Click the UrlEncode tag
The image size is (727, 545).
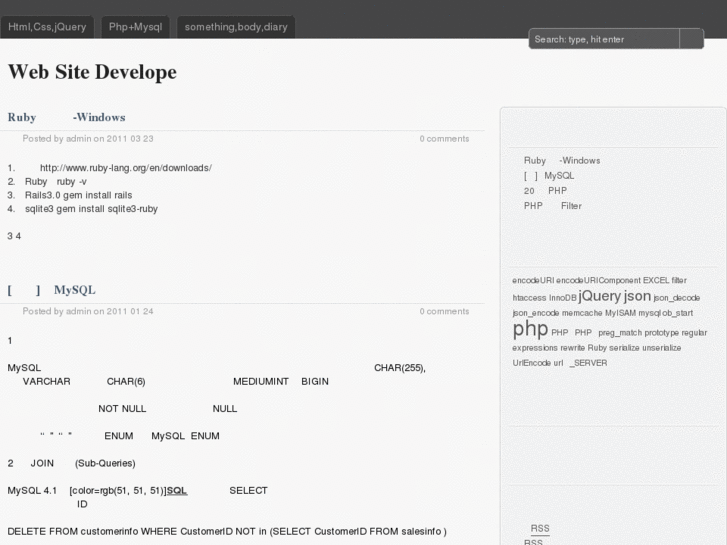pos(531,363)
